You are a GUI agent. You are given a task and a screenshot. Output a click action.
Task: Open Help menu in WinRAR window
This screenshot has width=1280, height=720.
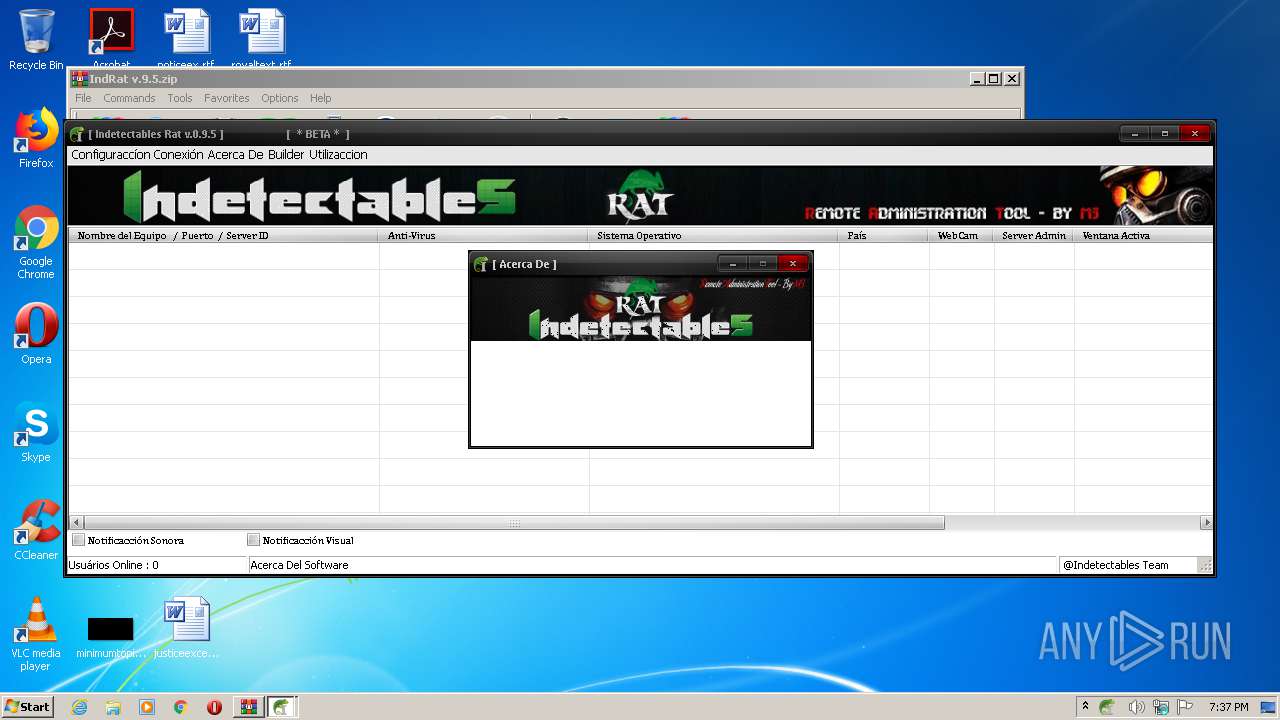[320, 98]
